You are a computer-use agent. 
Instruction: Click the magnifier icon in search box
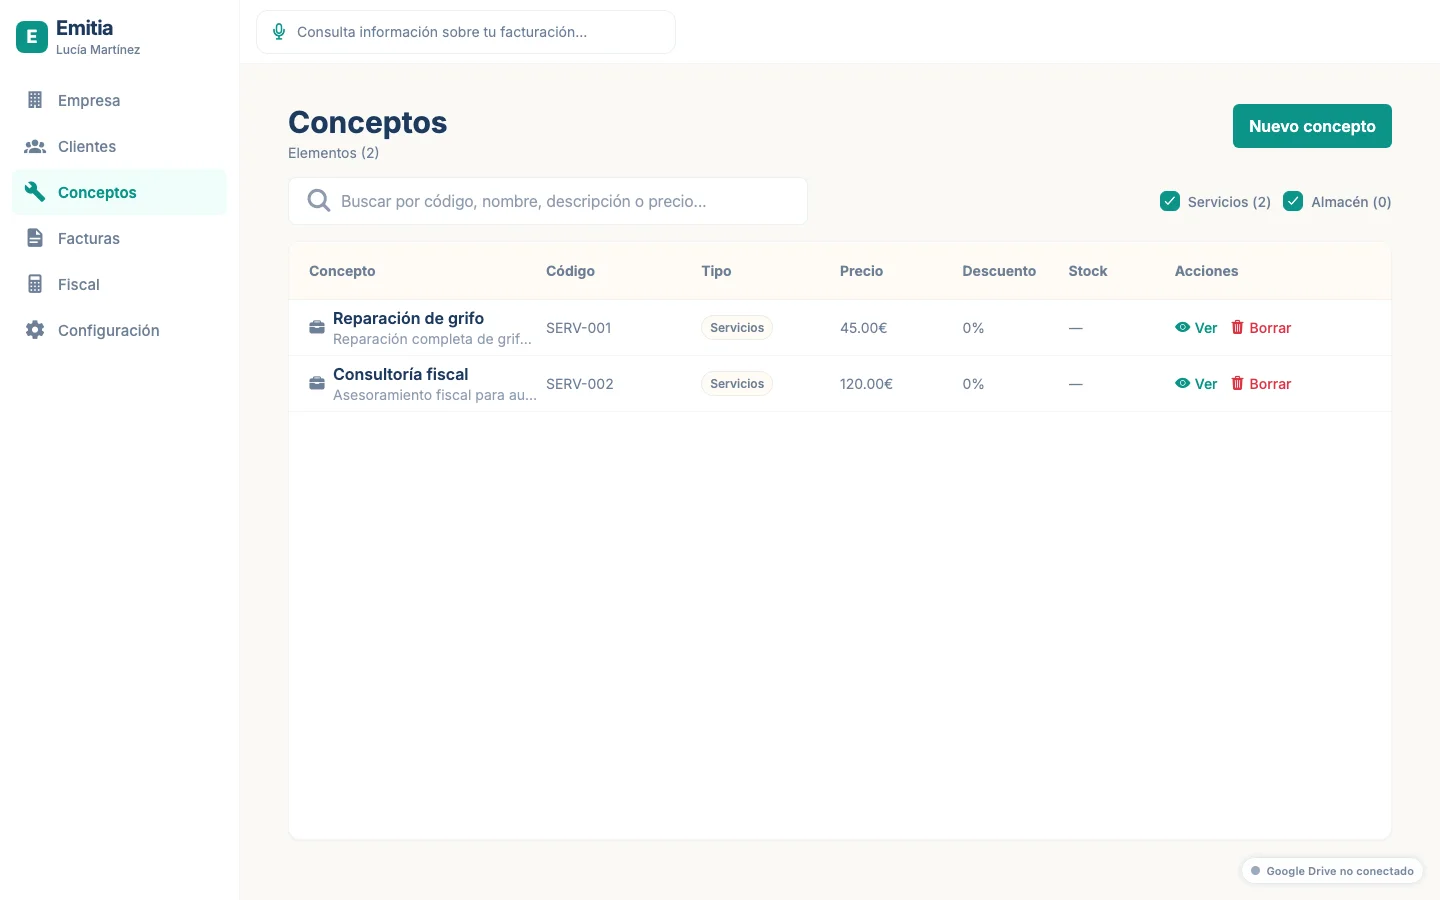[x=319, y=201]
